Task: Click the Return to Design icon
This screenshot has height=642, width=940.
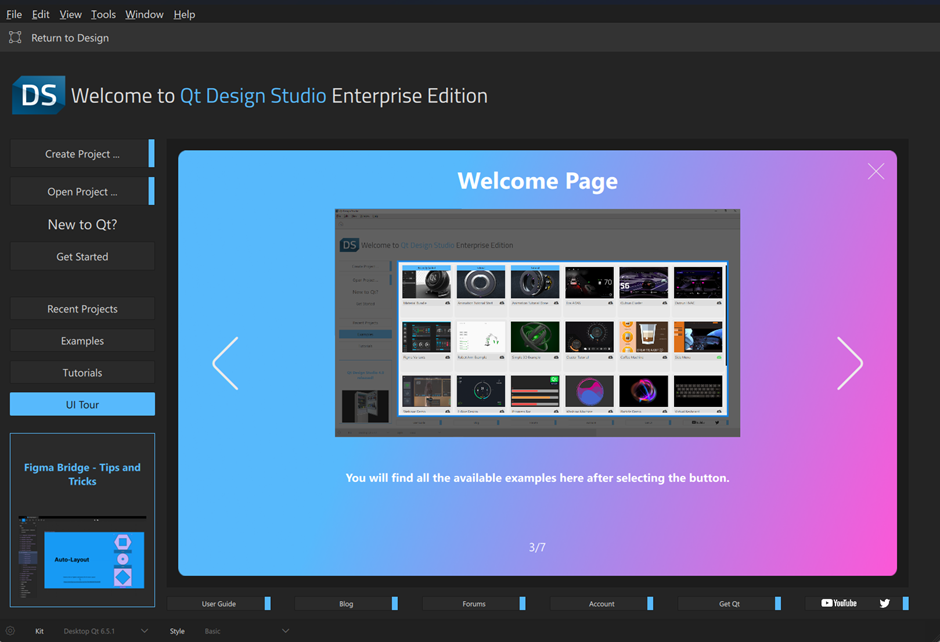Action: pyautogui.click(x=15, y=38)
